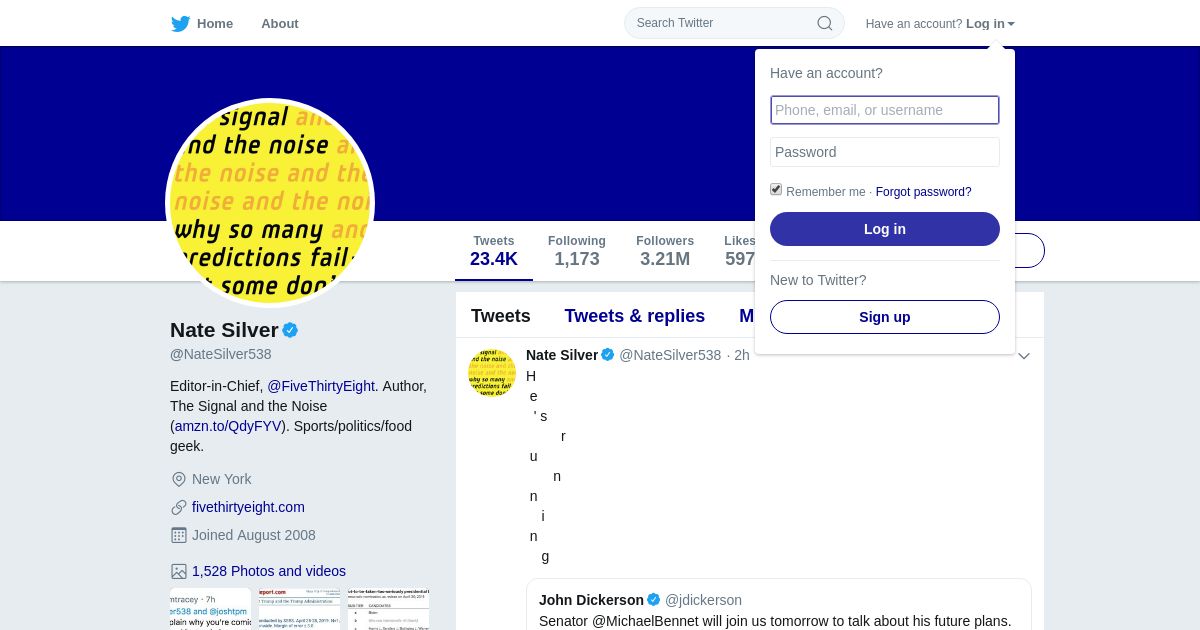Click the blue Log in button
Viewport: 1200px width, 630px height.
(x=885, y=229)
